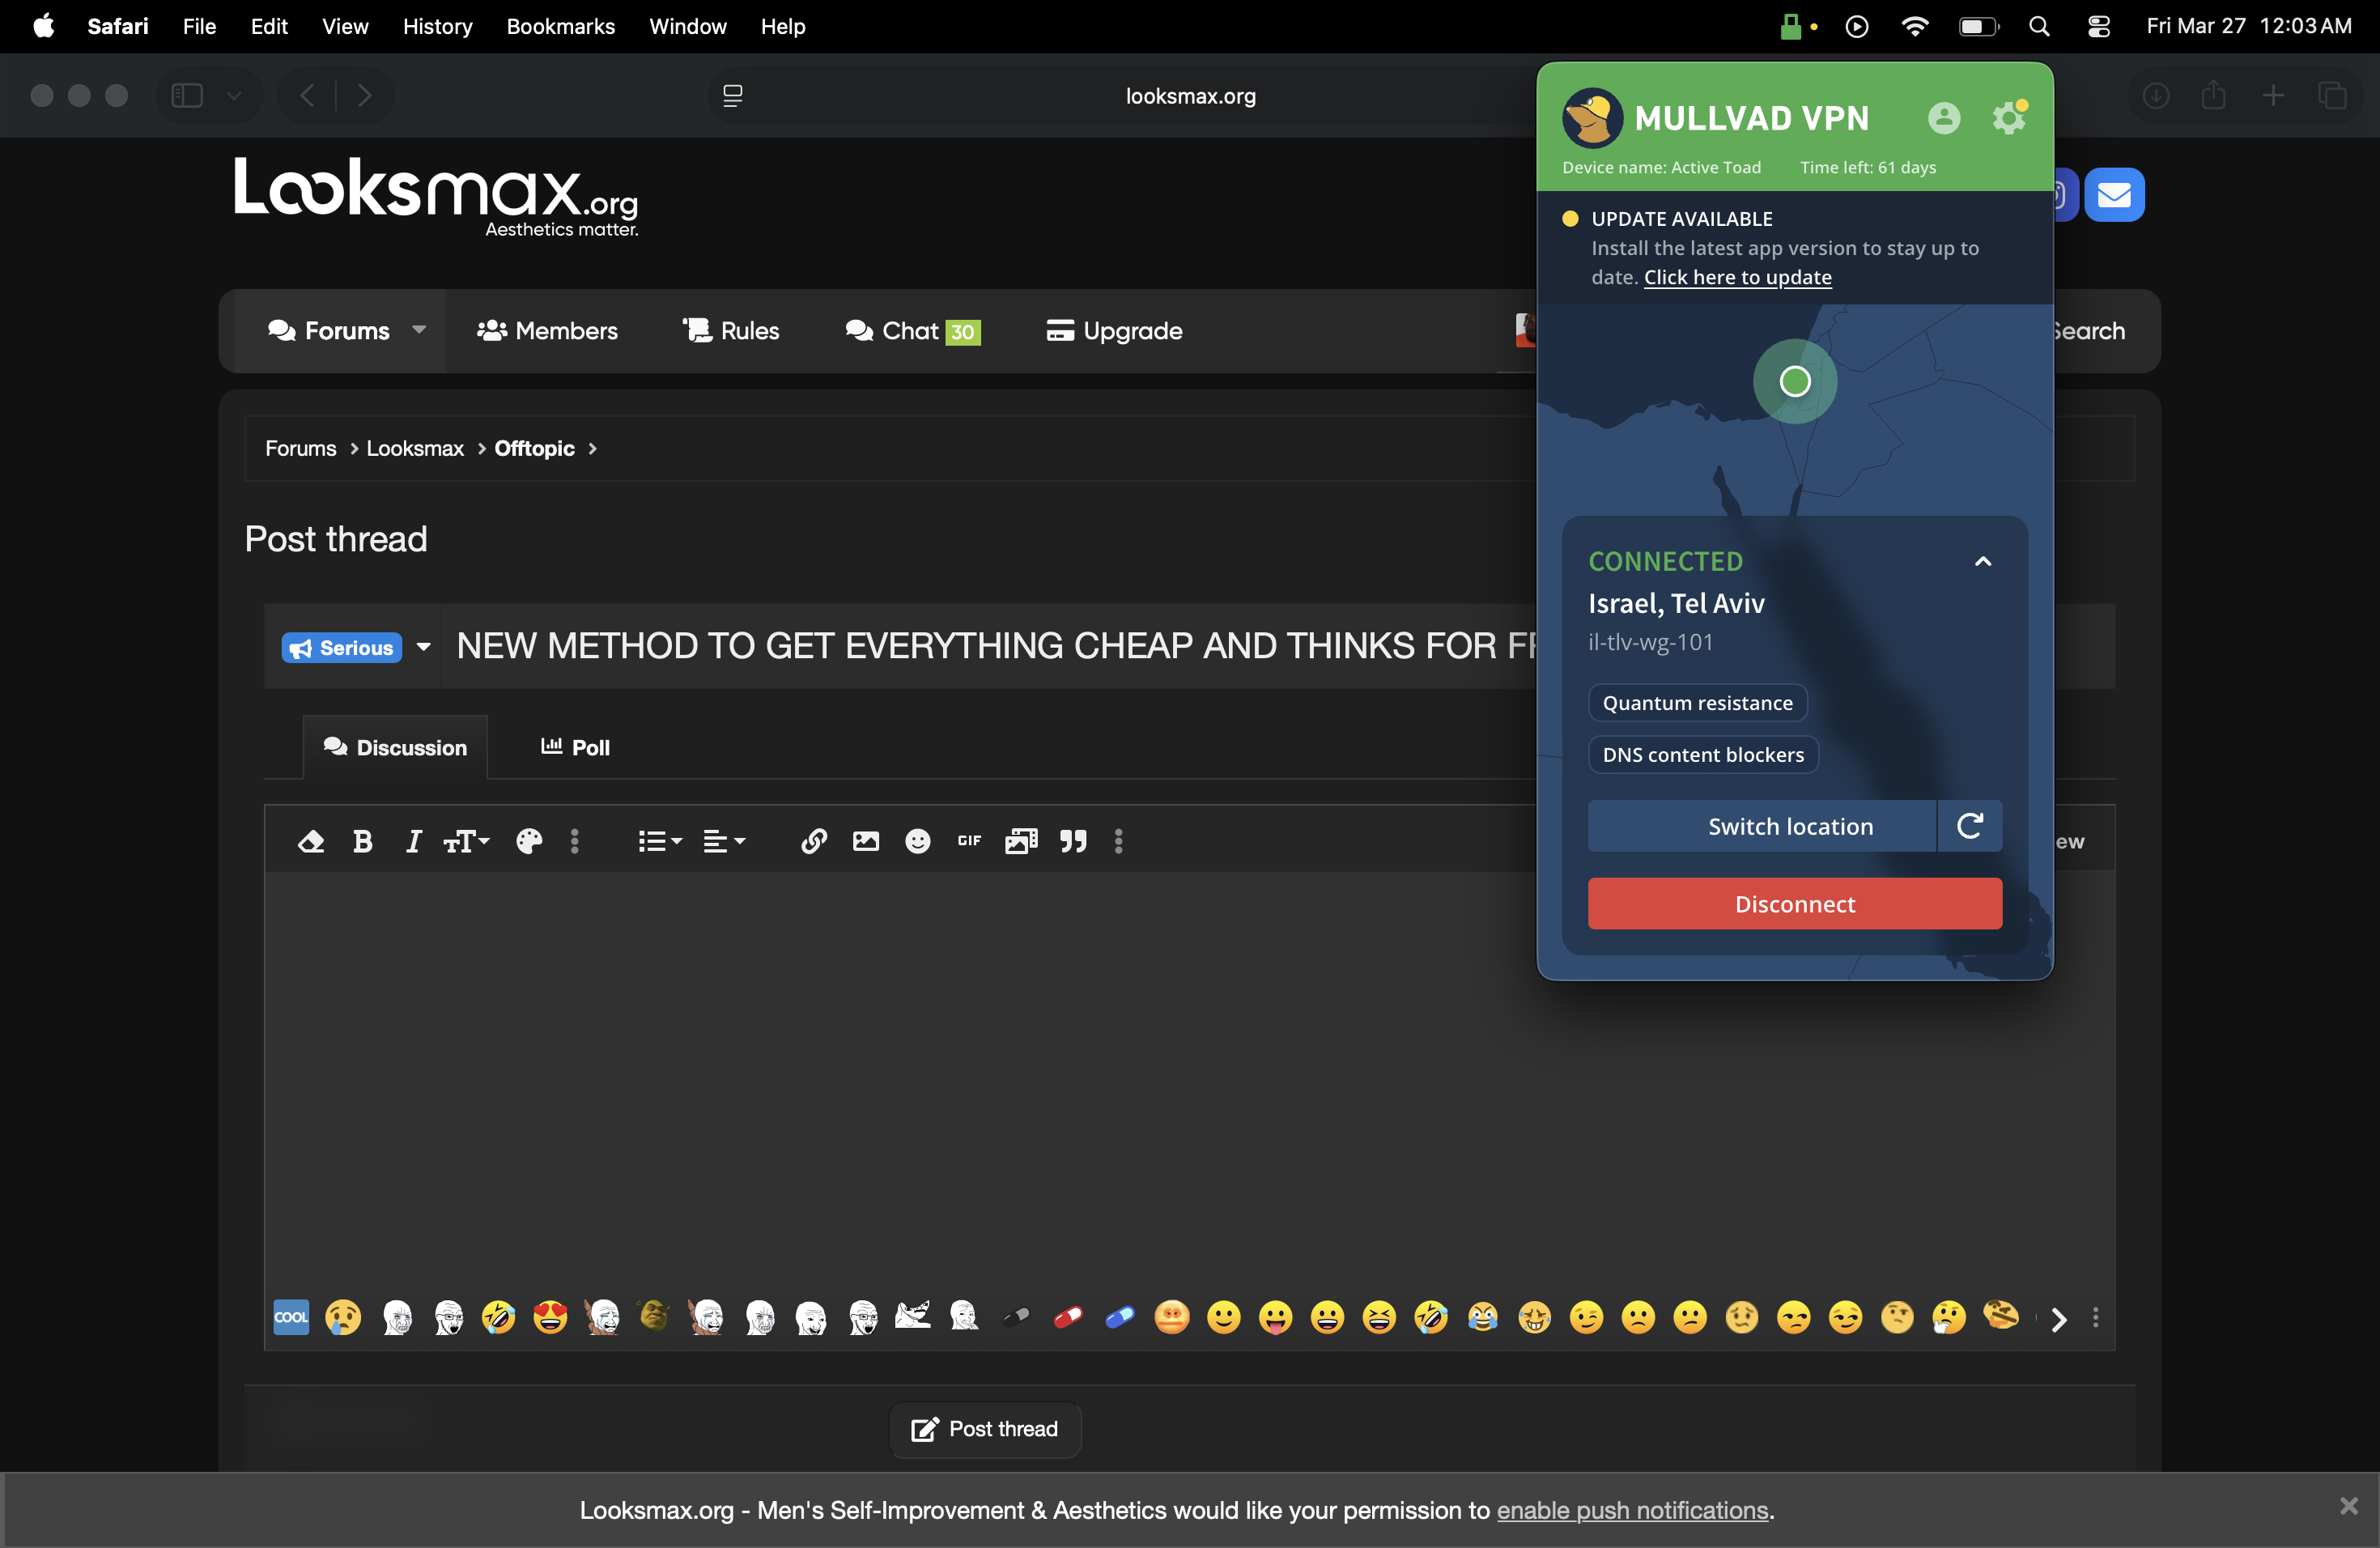
Task: Switch to the Poll tab
Action: coord(575,747)
